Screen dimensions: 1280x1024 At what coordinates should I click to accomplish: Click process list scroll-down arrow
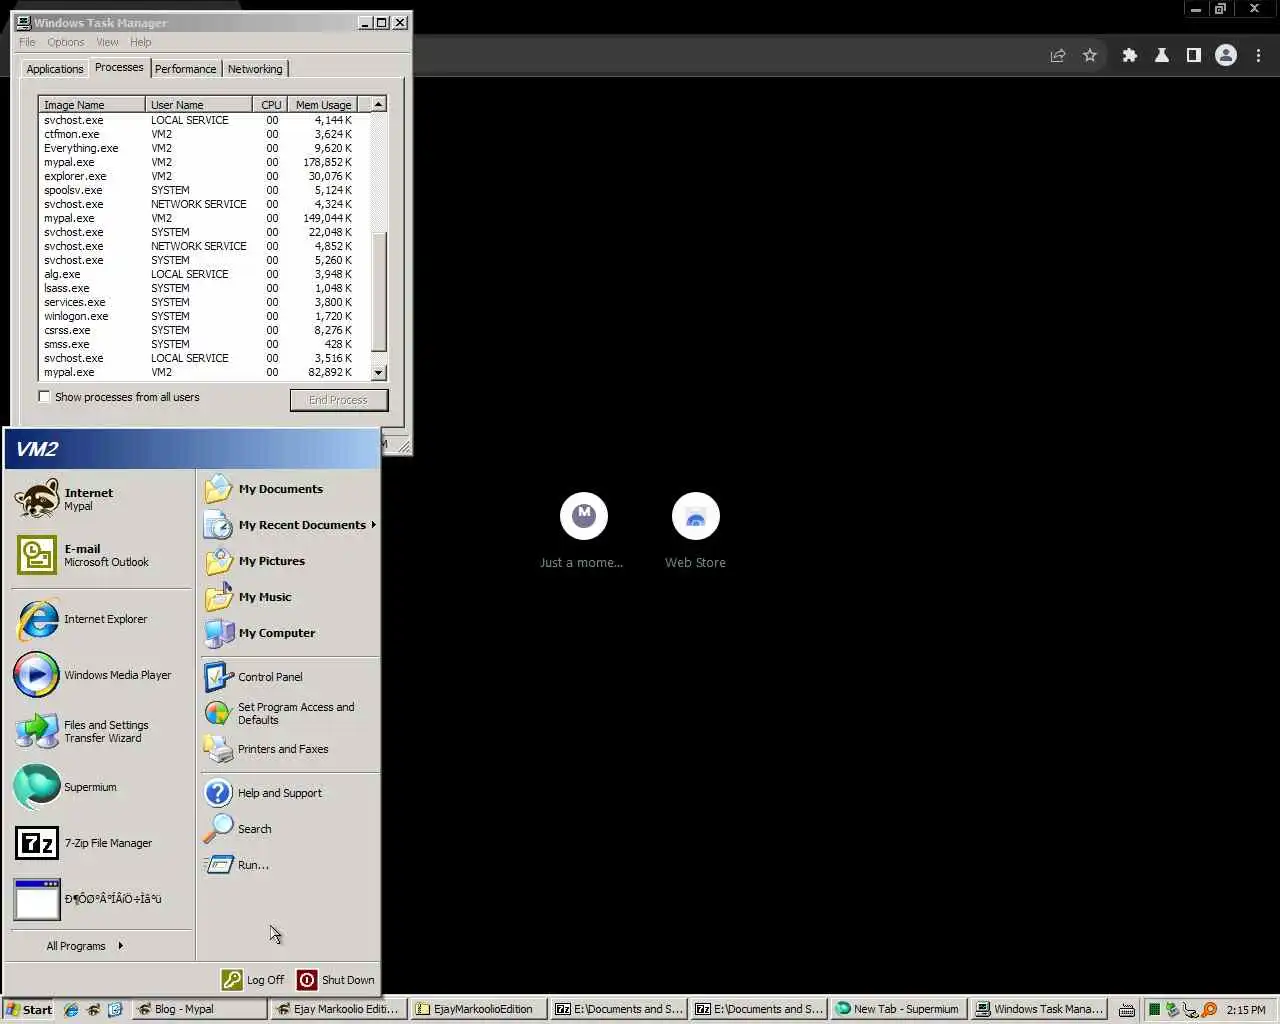tap(378, 372)
